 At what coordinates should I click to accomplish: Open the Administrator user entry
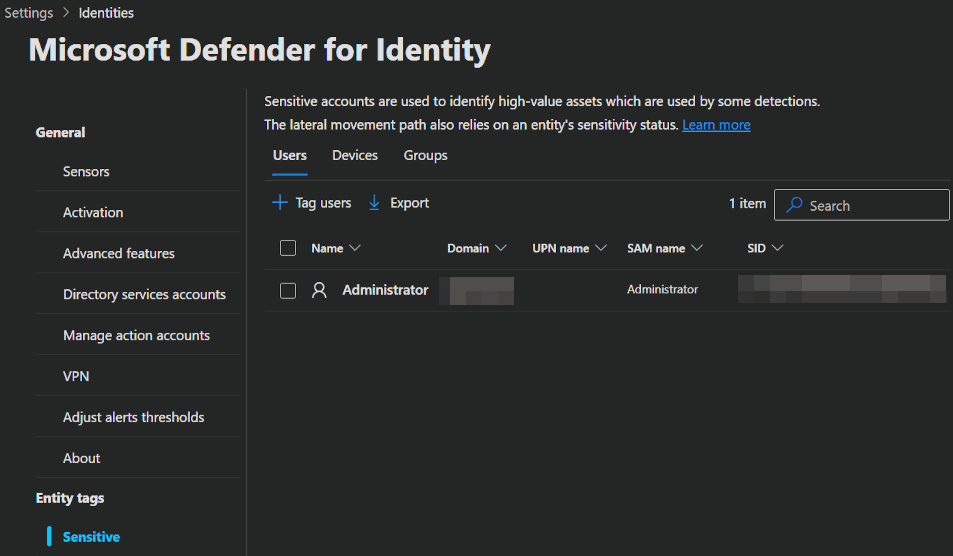pos(385,290)
